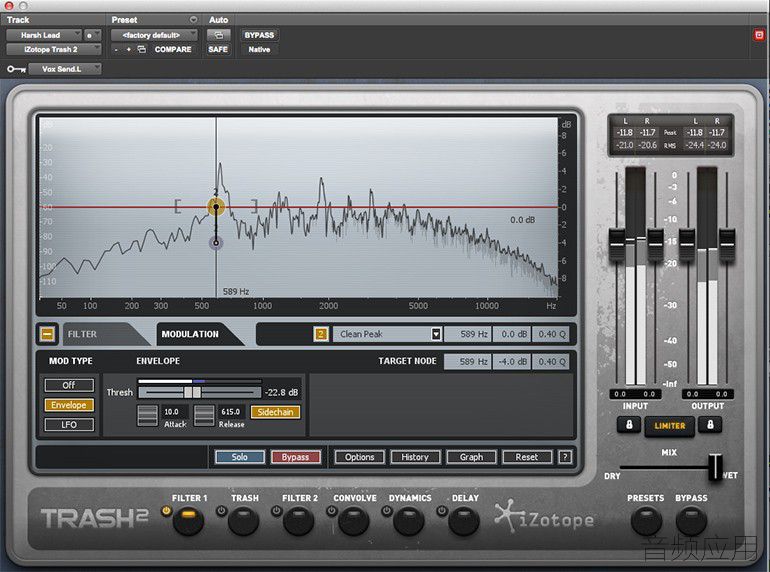770x572 pixels.
Task: Select the Off mod type
Action: [69, 385]
